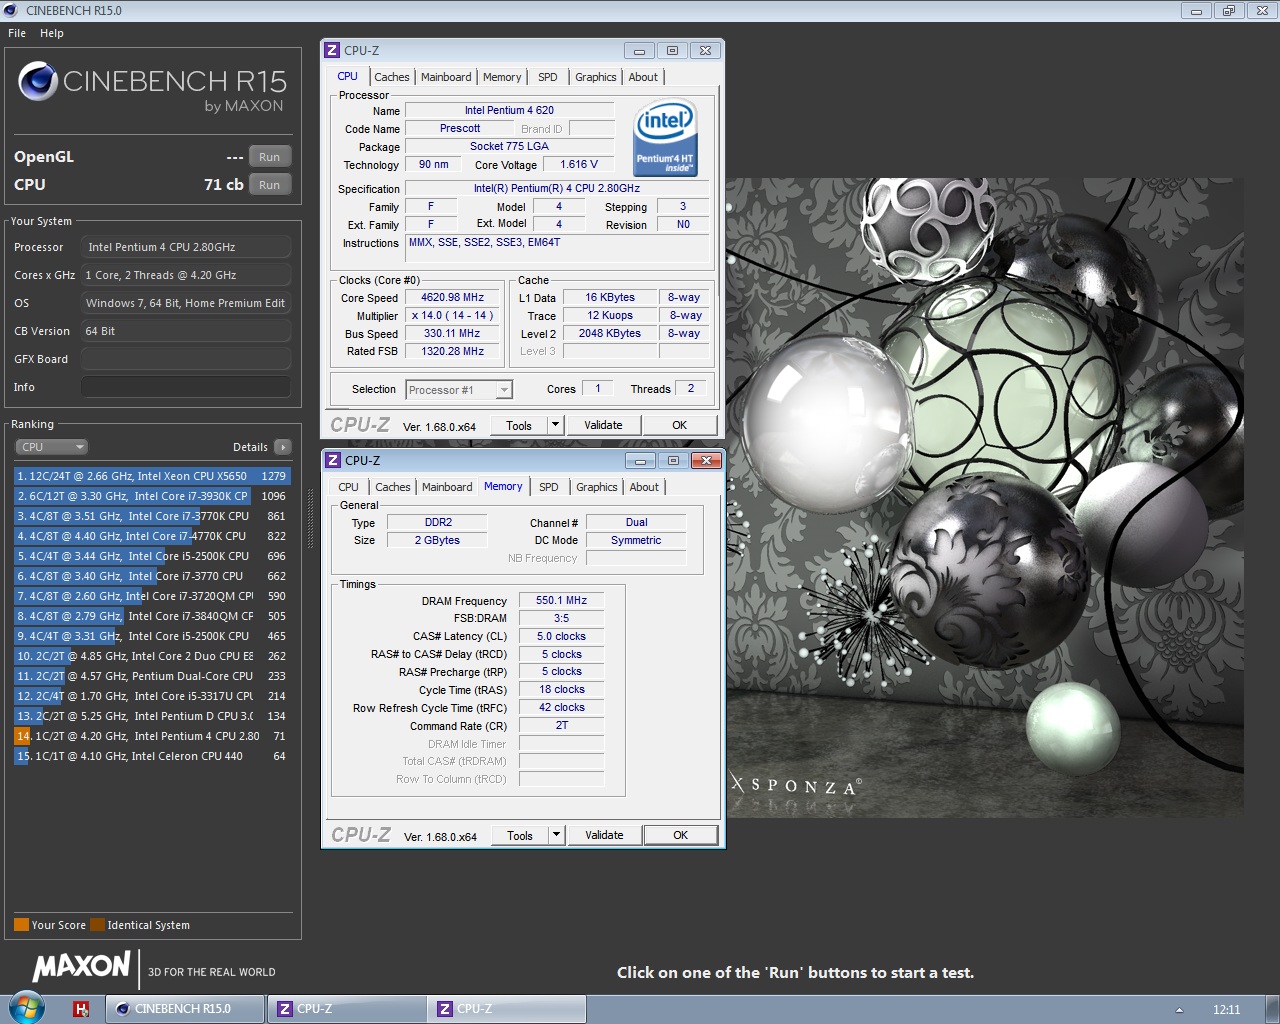The height and width of the screenshot is (1024, 1280).
Task: Open SPD tab in lower CPU-Z window
Action: [549, 487]
